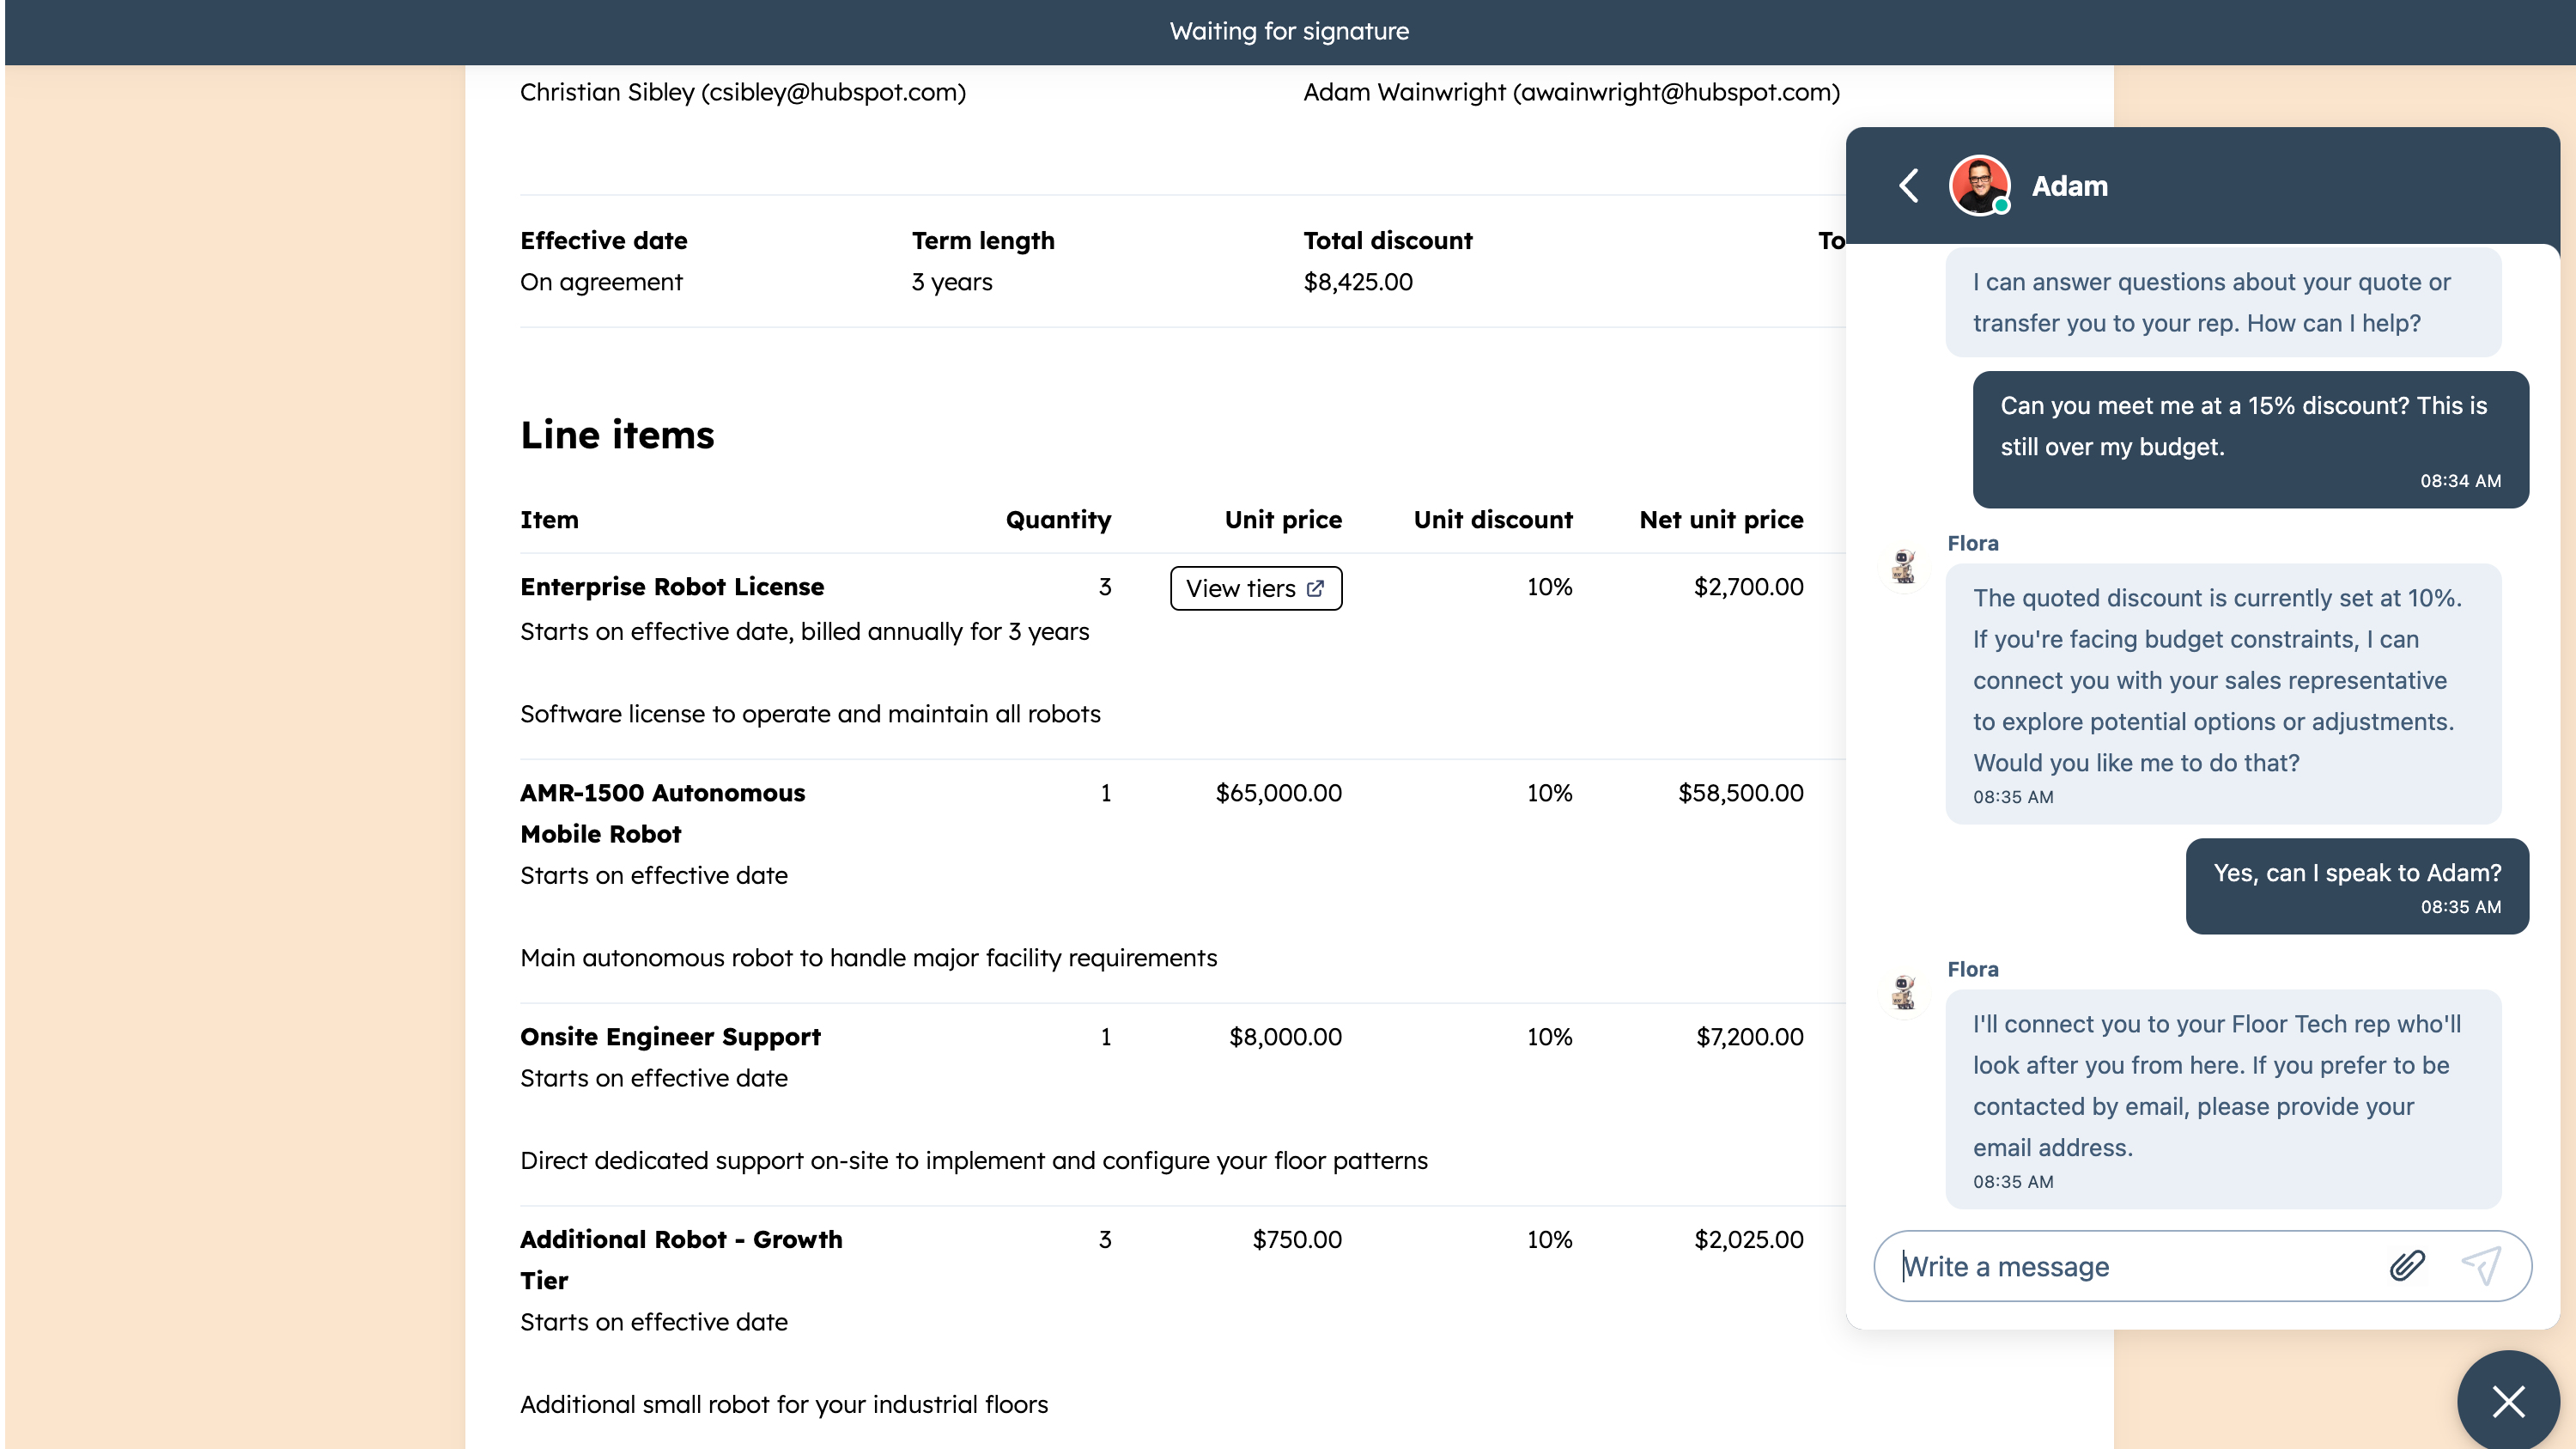This screenshot has height=1449, width=2576.
Task: Click the Unit discount column header
Action: coord(1492,520)
